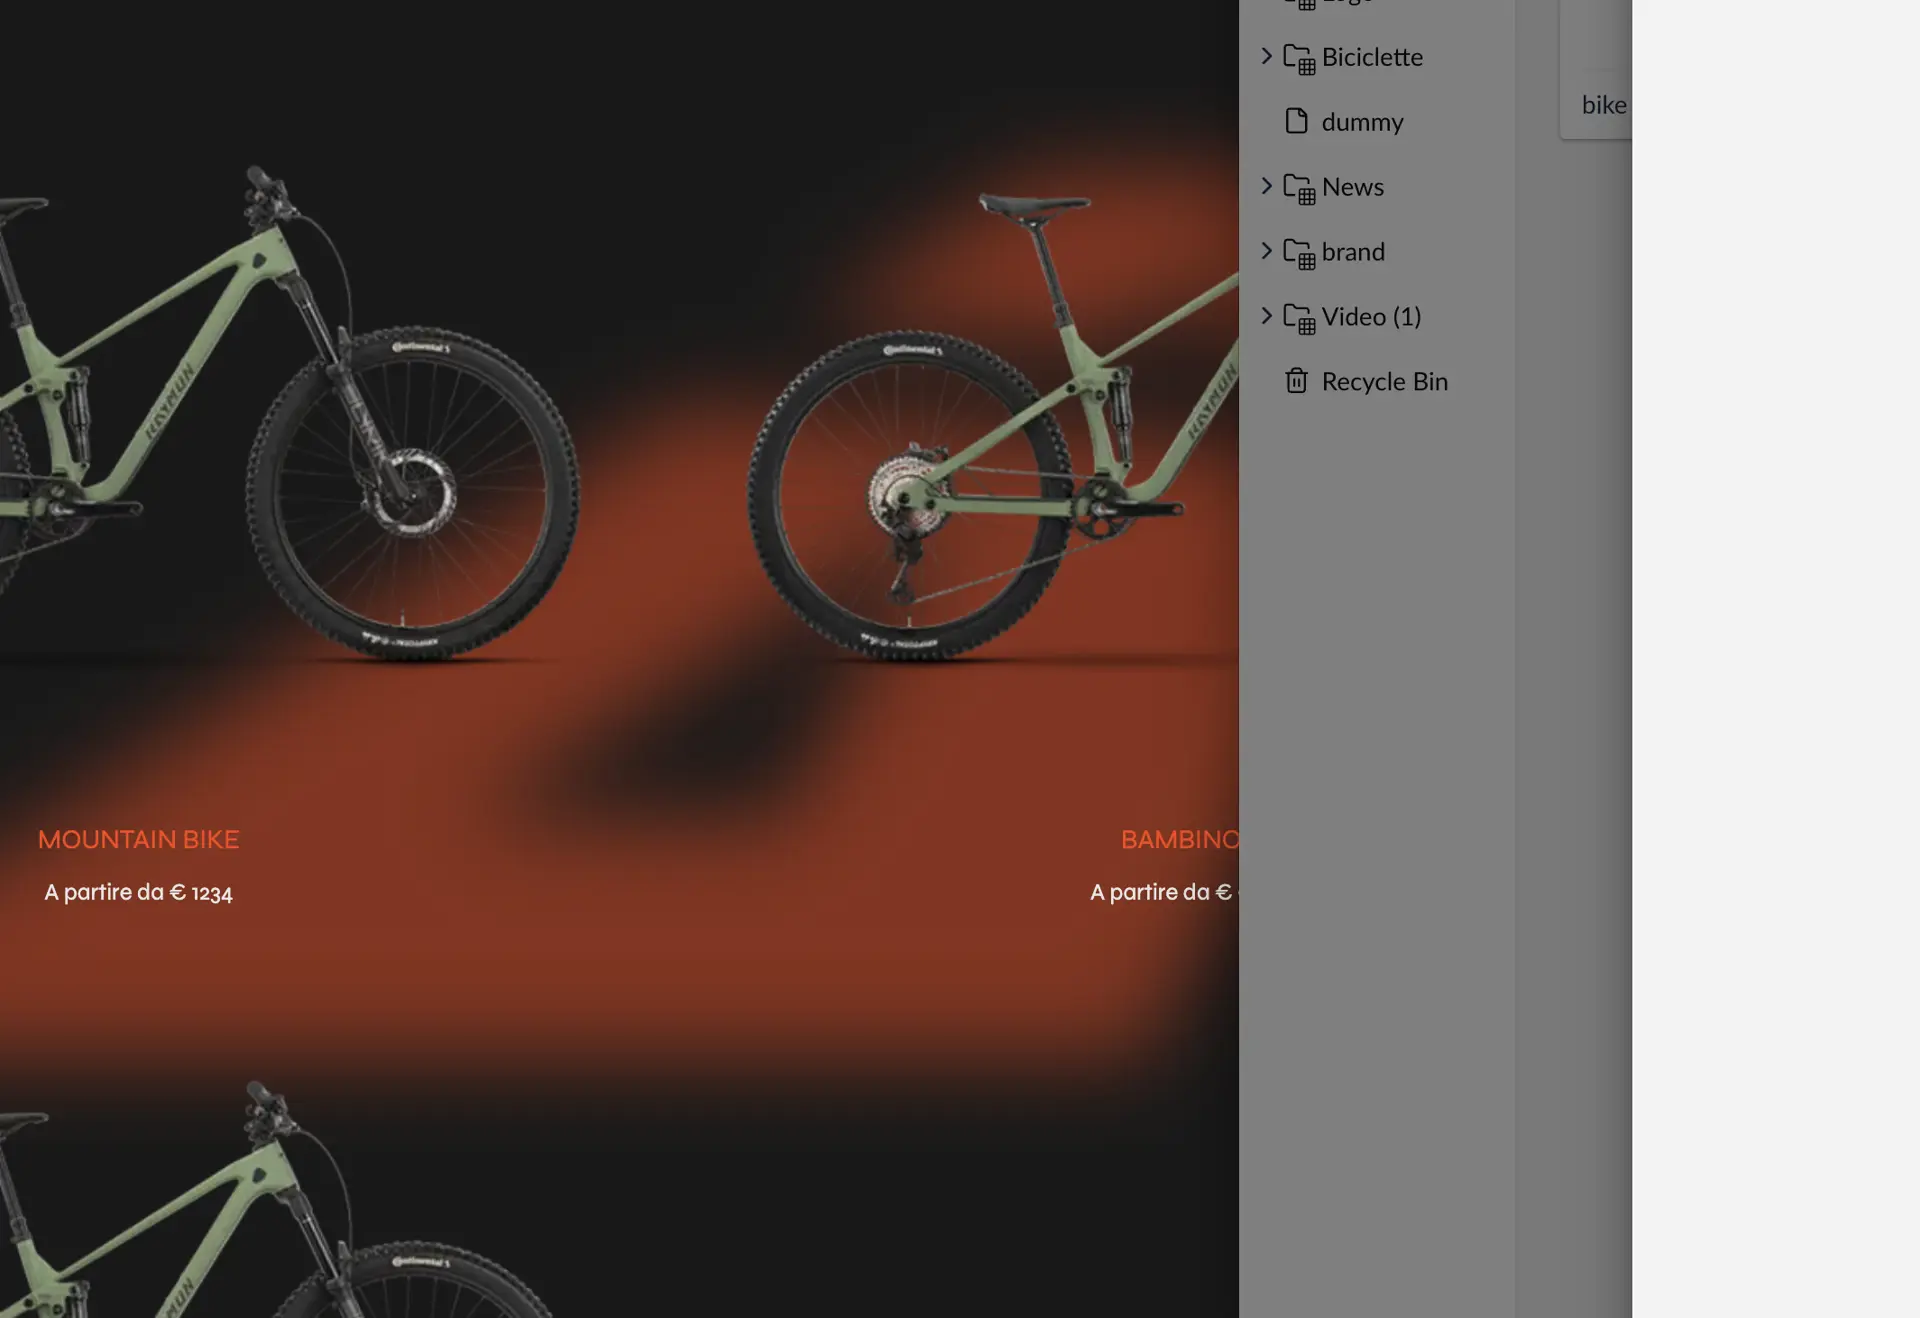The height and width of the screenshot is (1318, 1920).
Task: Click the Bambino bike rear-wheel image
Action: pos(908,495)
